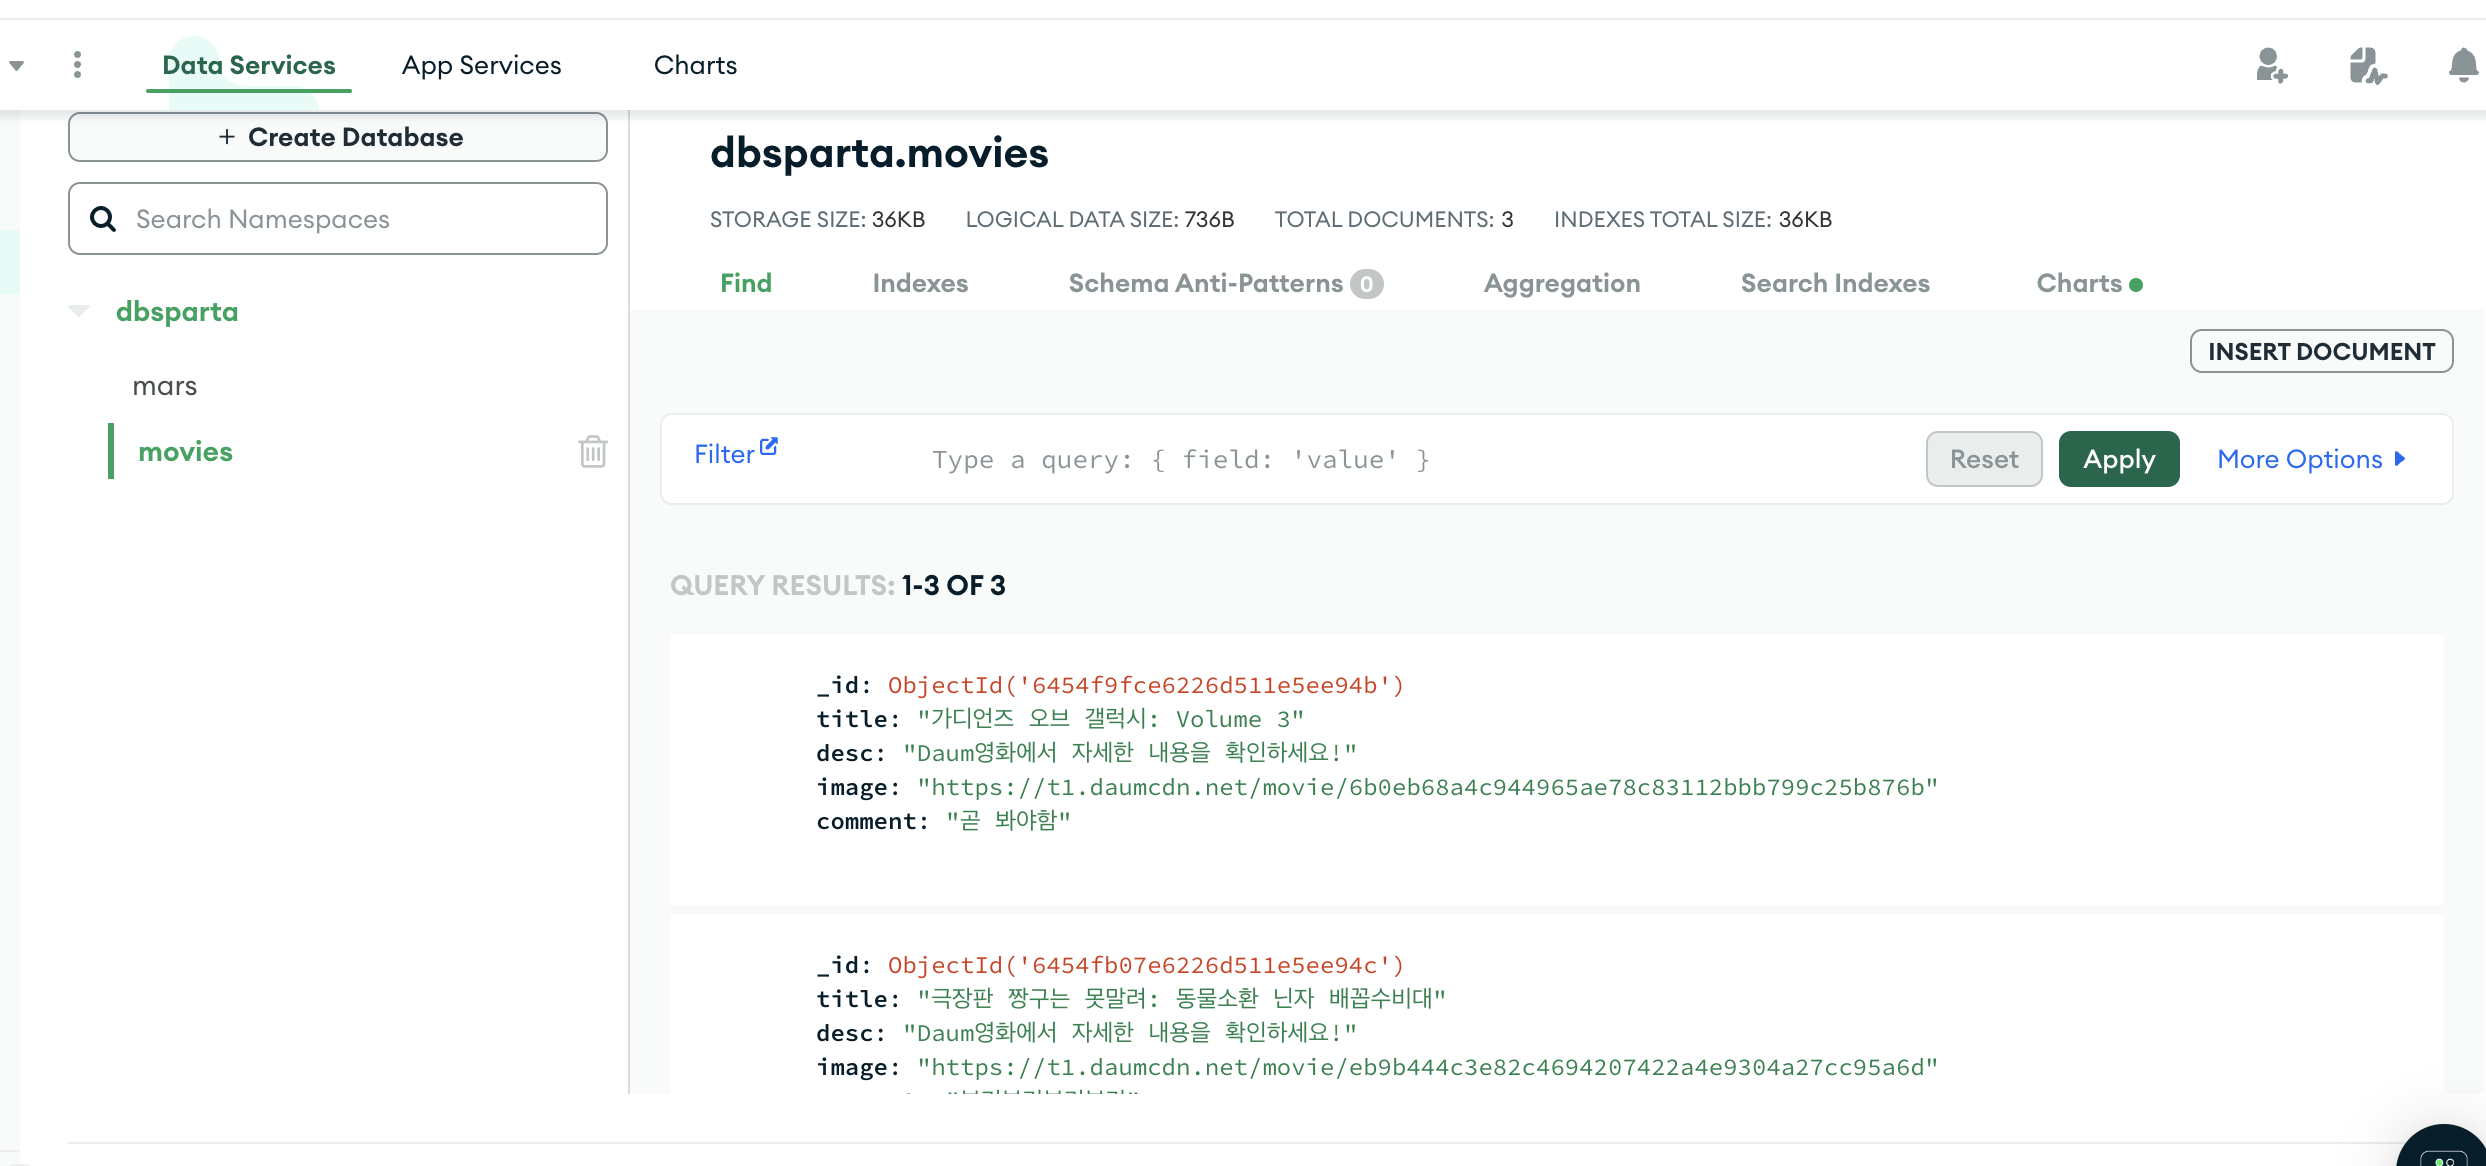This screenshot has height=1166, width=2486.
Task: Click the second document's desc value
Action: coord(1130,1033)
